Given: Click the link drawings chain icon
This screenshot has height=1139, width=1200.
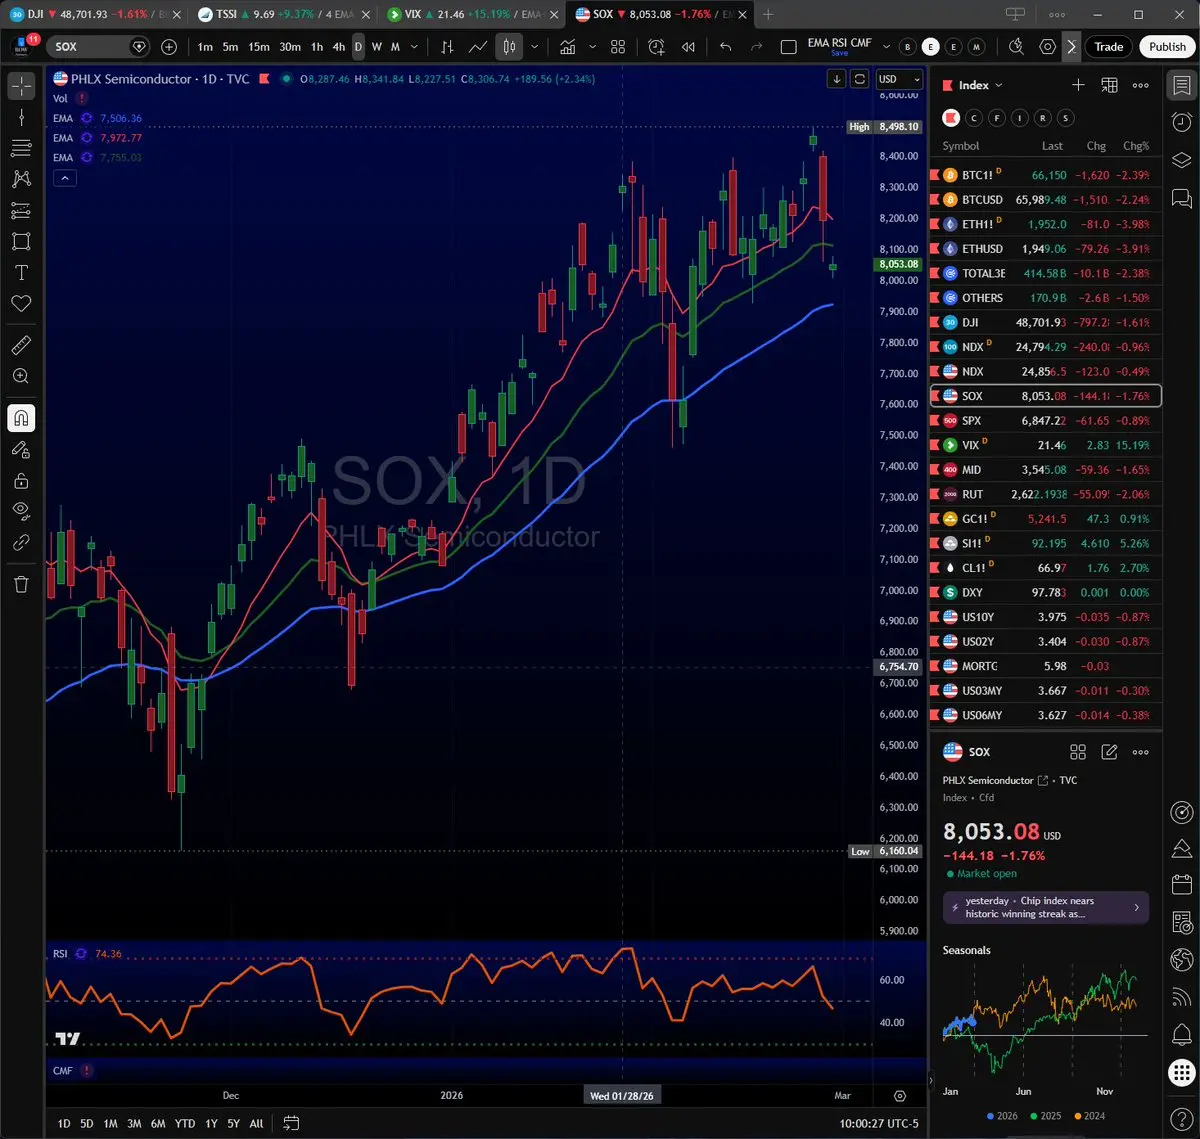Looking at the screenshot, I should pyautogui.click(x=21, y=542).
